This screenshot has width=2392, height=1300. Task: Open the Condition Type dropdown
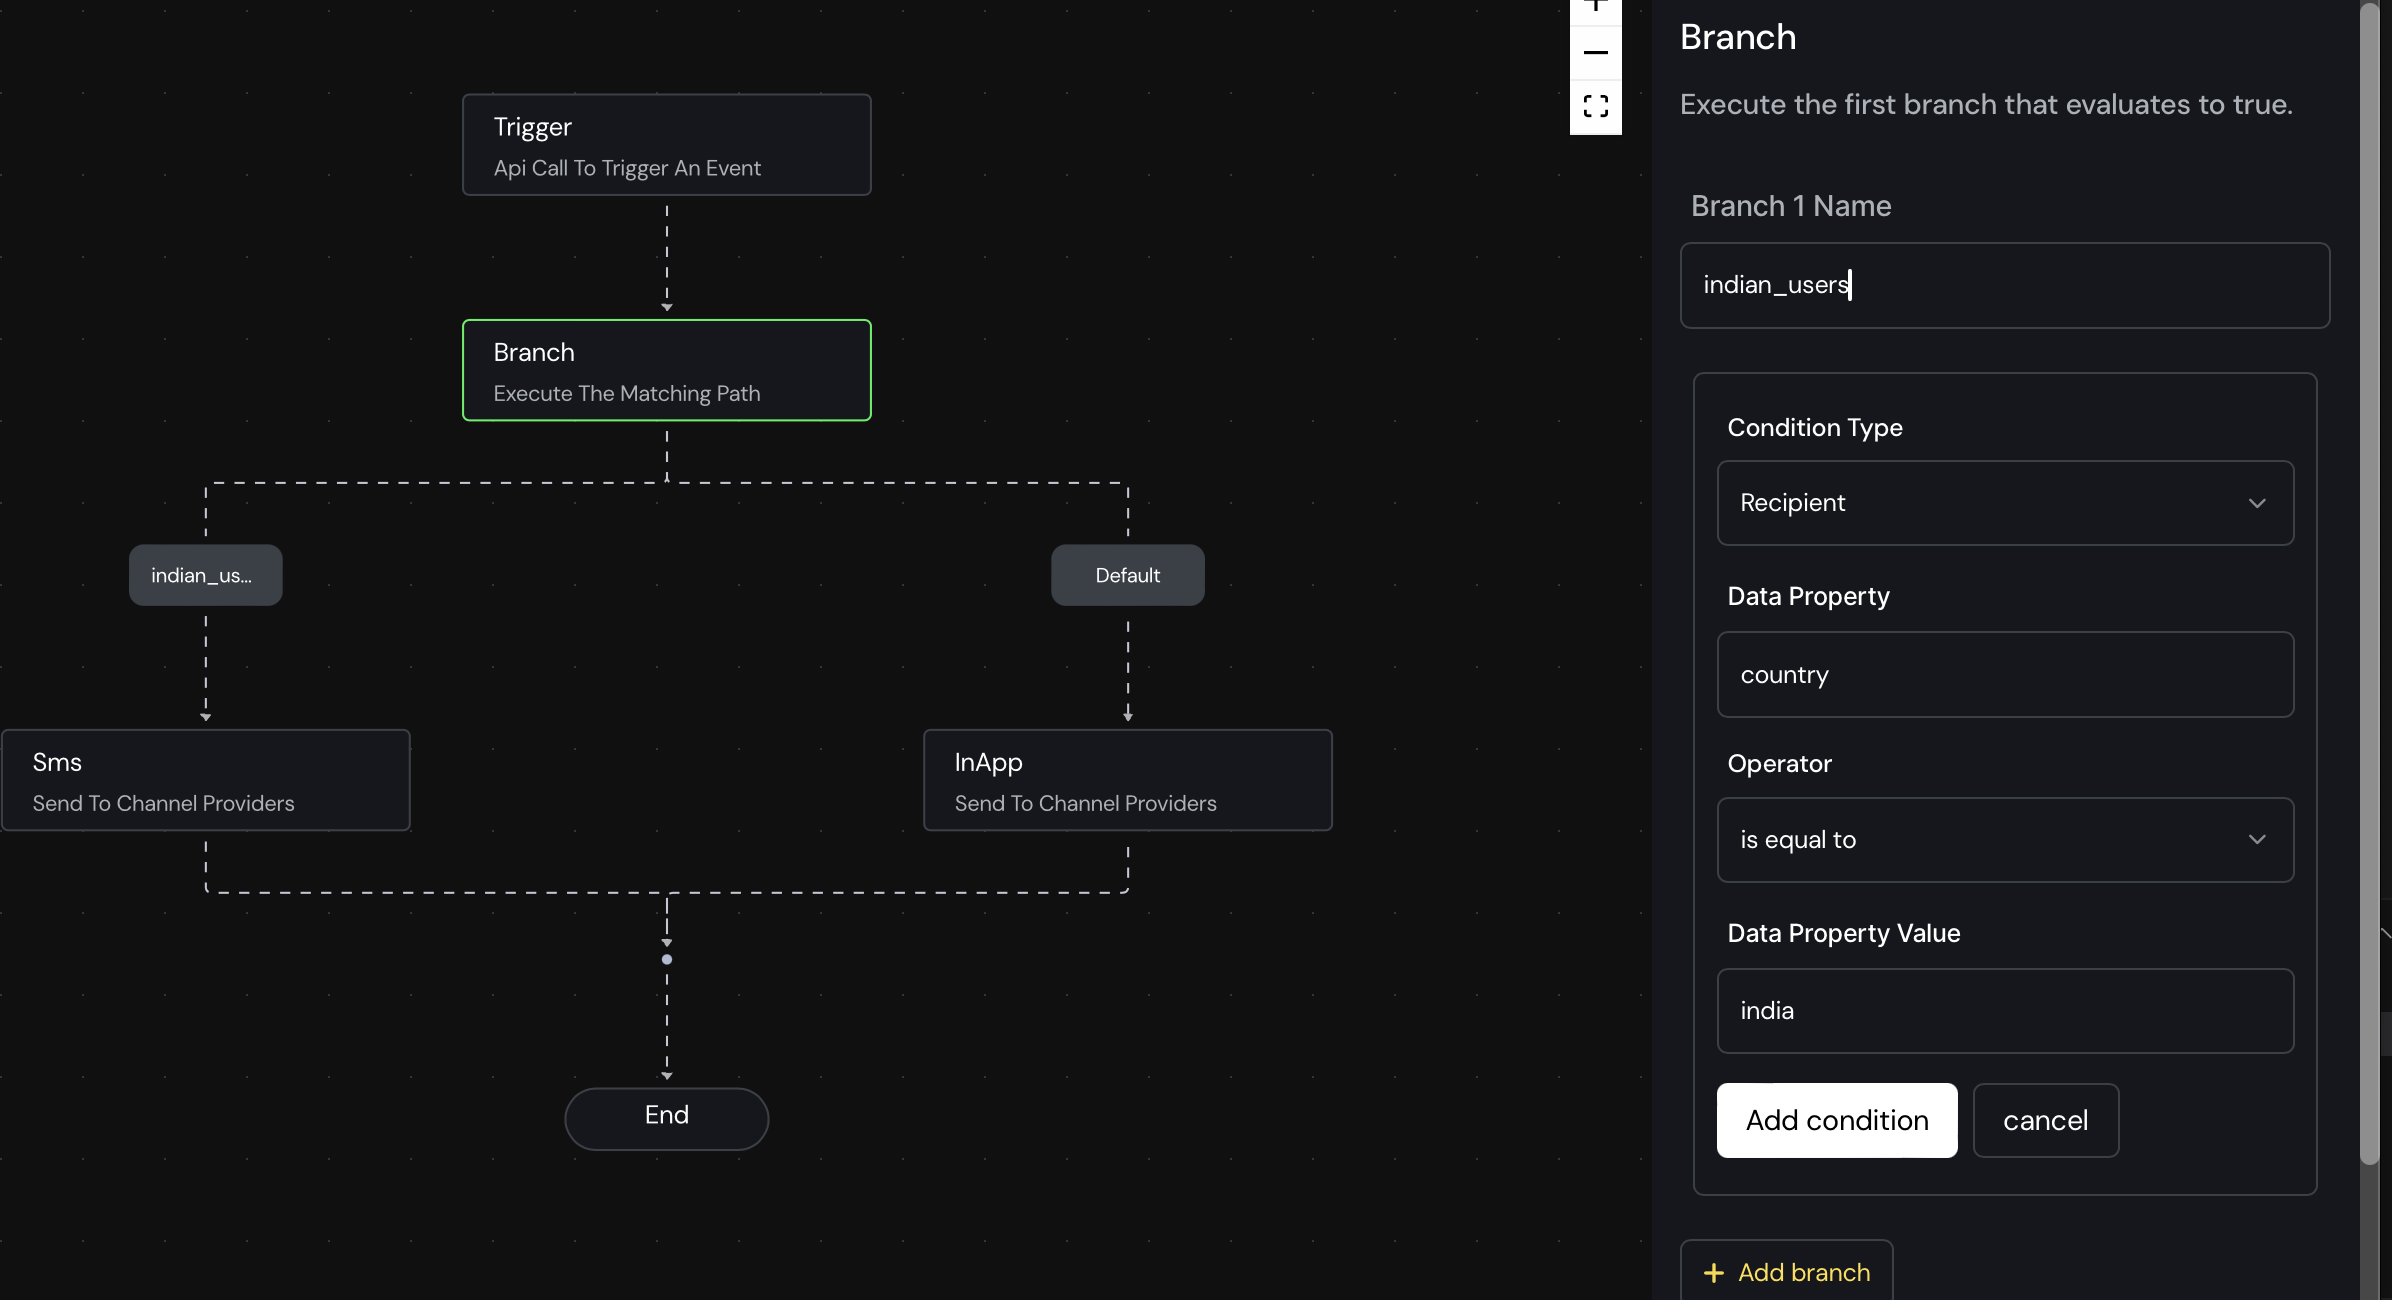tap(2005, 503)
